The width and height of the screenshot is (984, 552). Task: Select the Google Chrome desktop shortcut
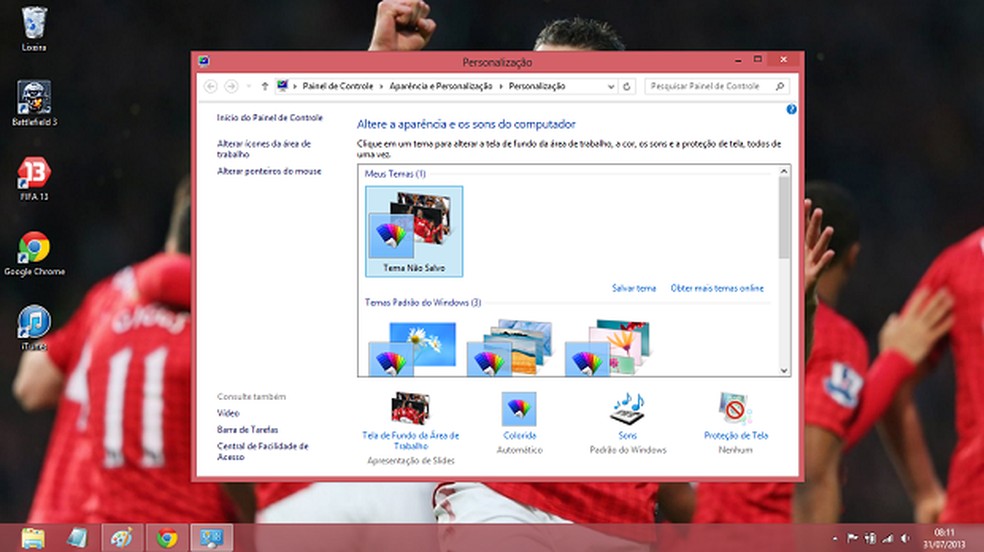34,253
